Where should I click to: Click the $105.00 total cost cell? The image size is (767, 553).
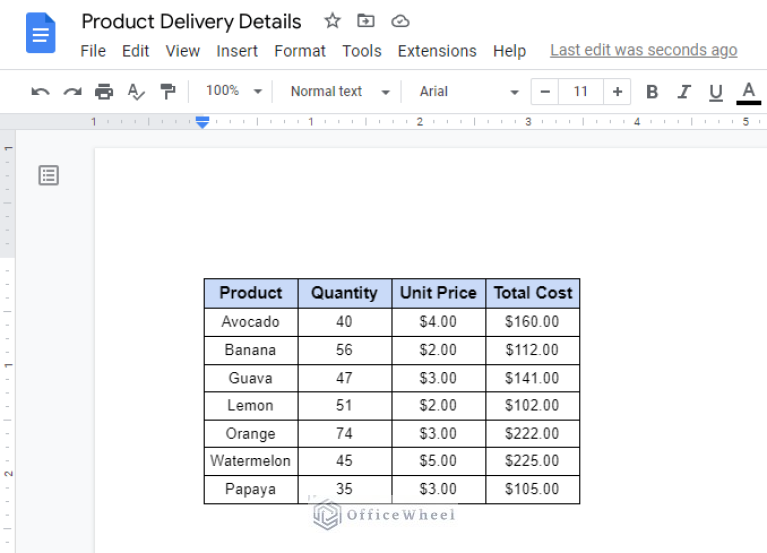click(533, 489)
